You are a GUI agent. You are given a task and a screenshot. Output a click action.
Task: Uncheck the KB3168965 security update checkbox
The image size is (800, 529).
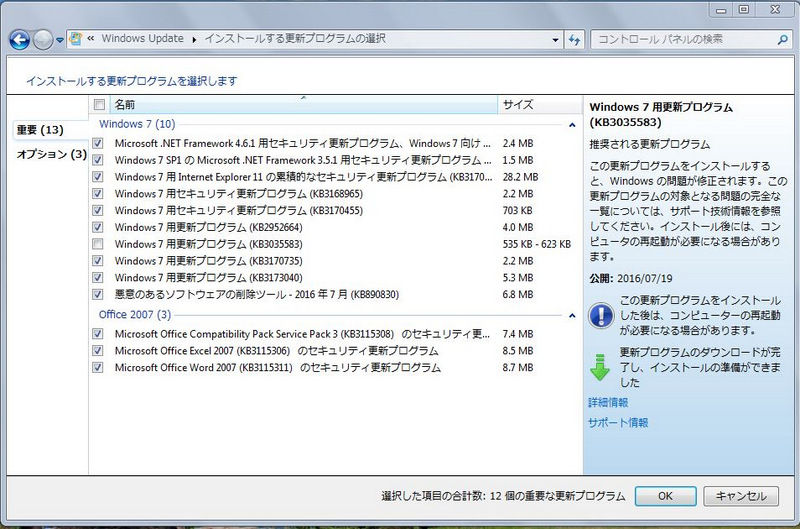98,194
